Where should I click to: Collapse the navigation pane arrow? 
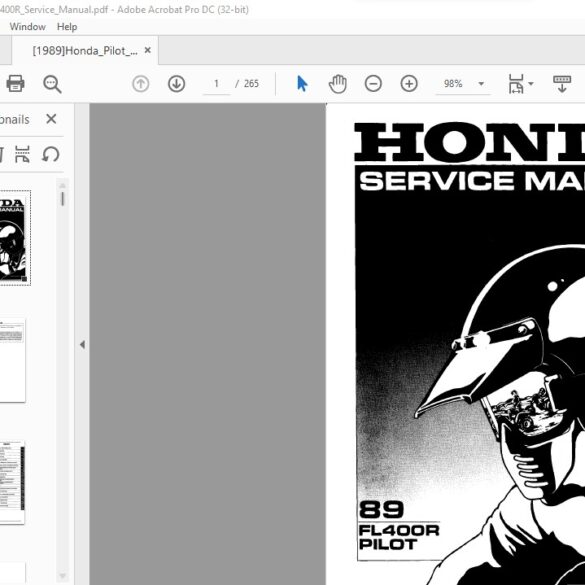coord(82,345)
